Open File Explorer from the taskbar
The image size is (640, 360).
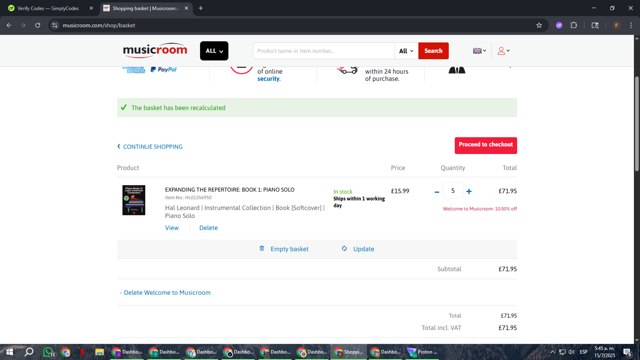pyautogui.click(x=100, y=352)
